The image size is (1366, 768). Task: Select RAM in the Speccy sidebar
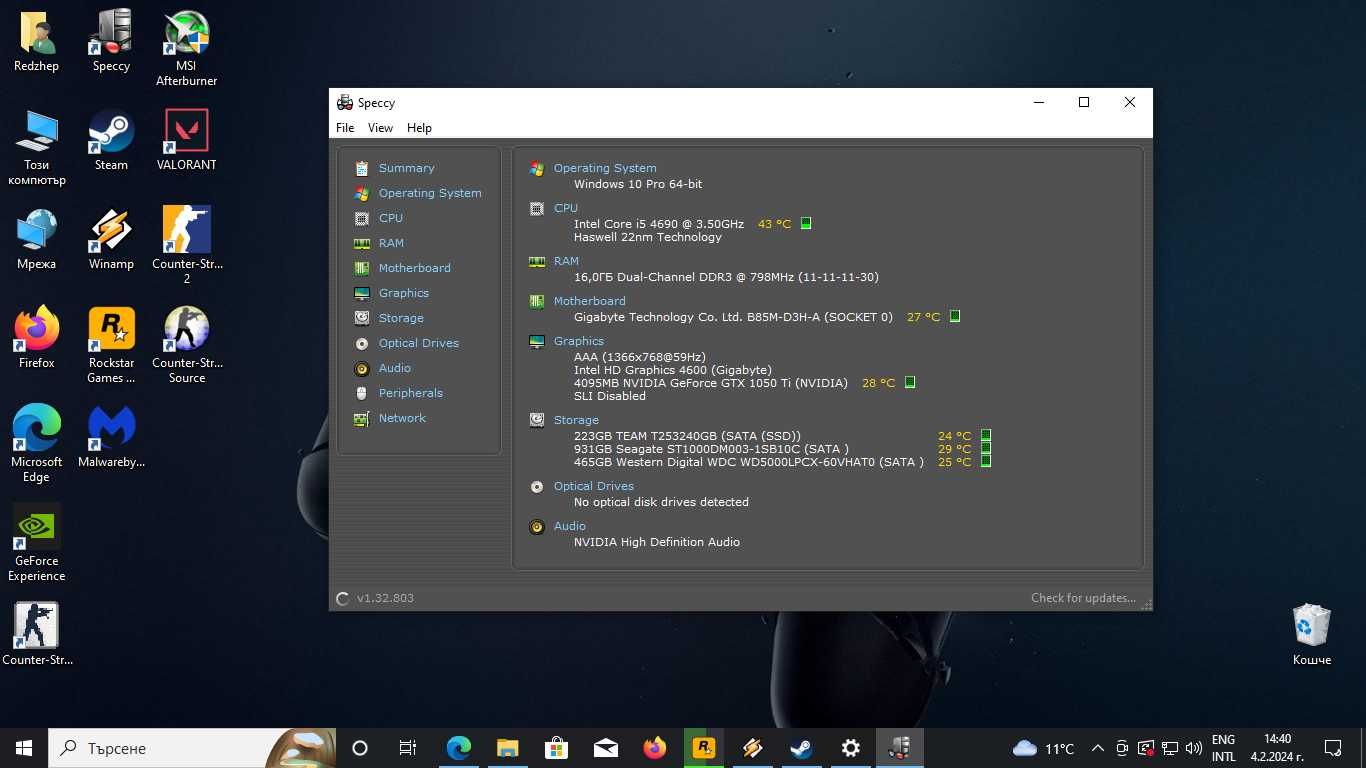click(391, 243)
